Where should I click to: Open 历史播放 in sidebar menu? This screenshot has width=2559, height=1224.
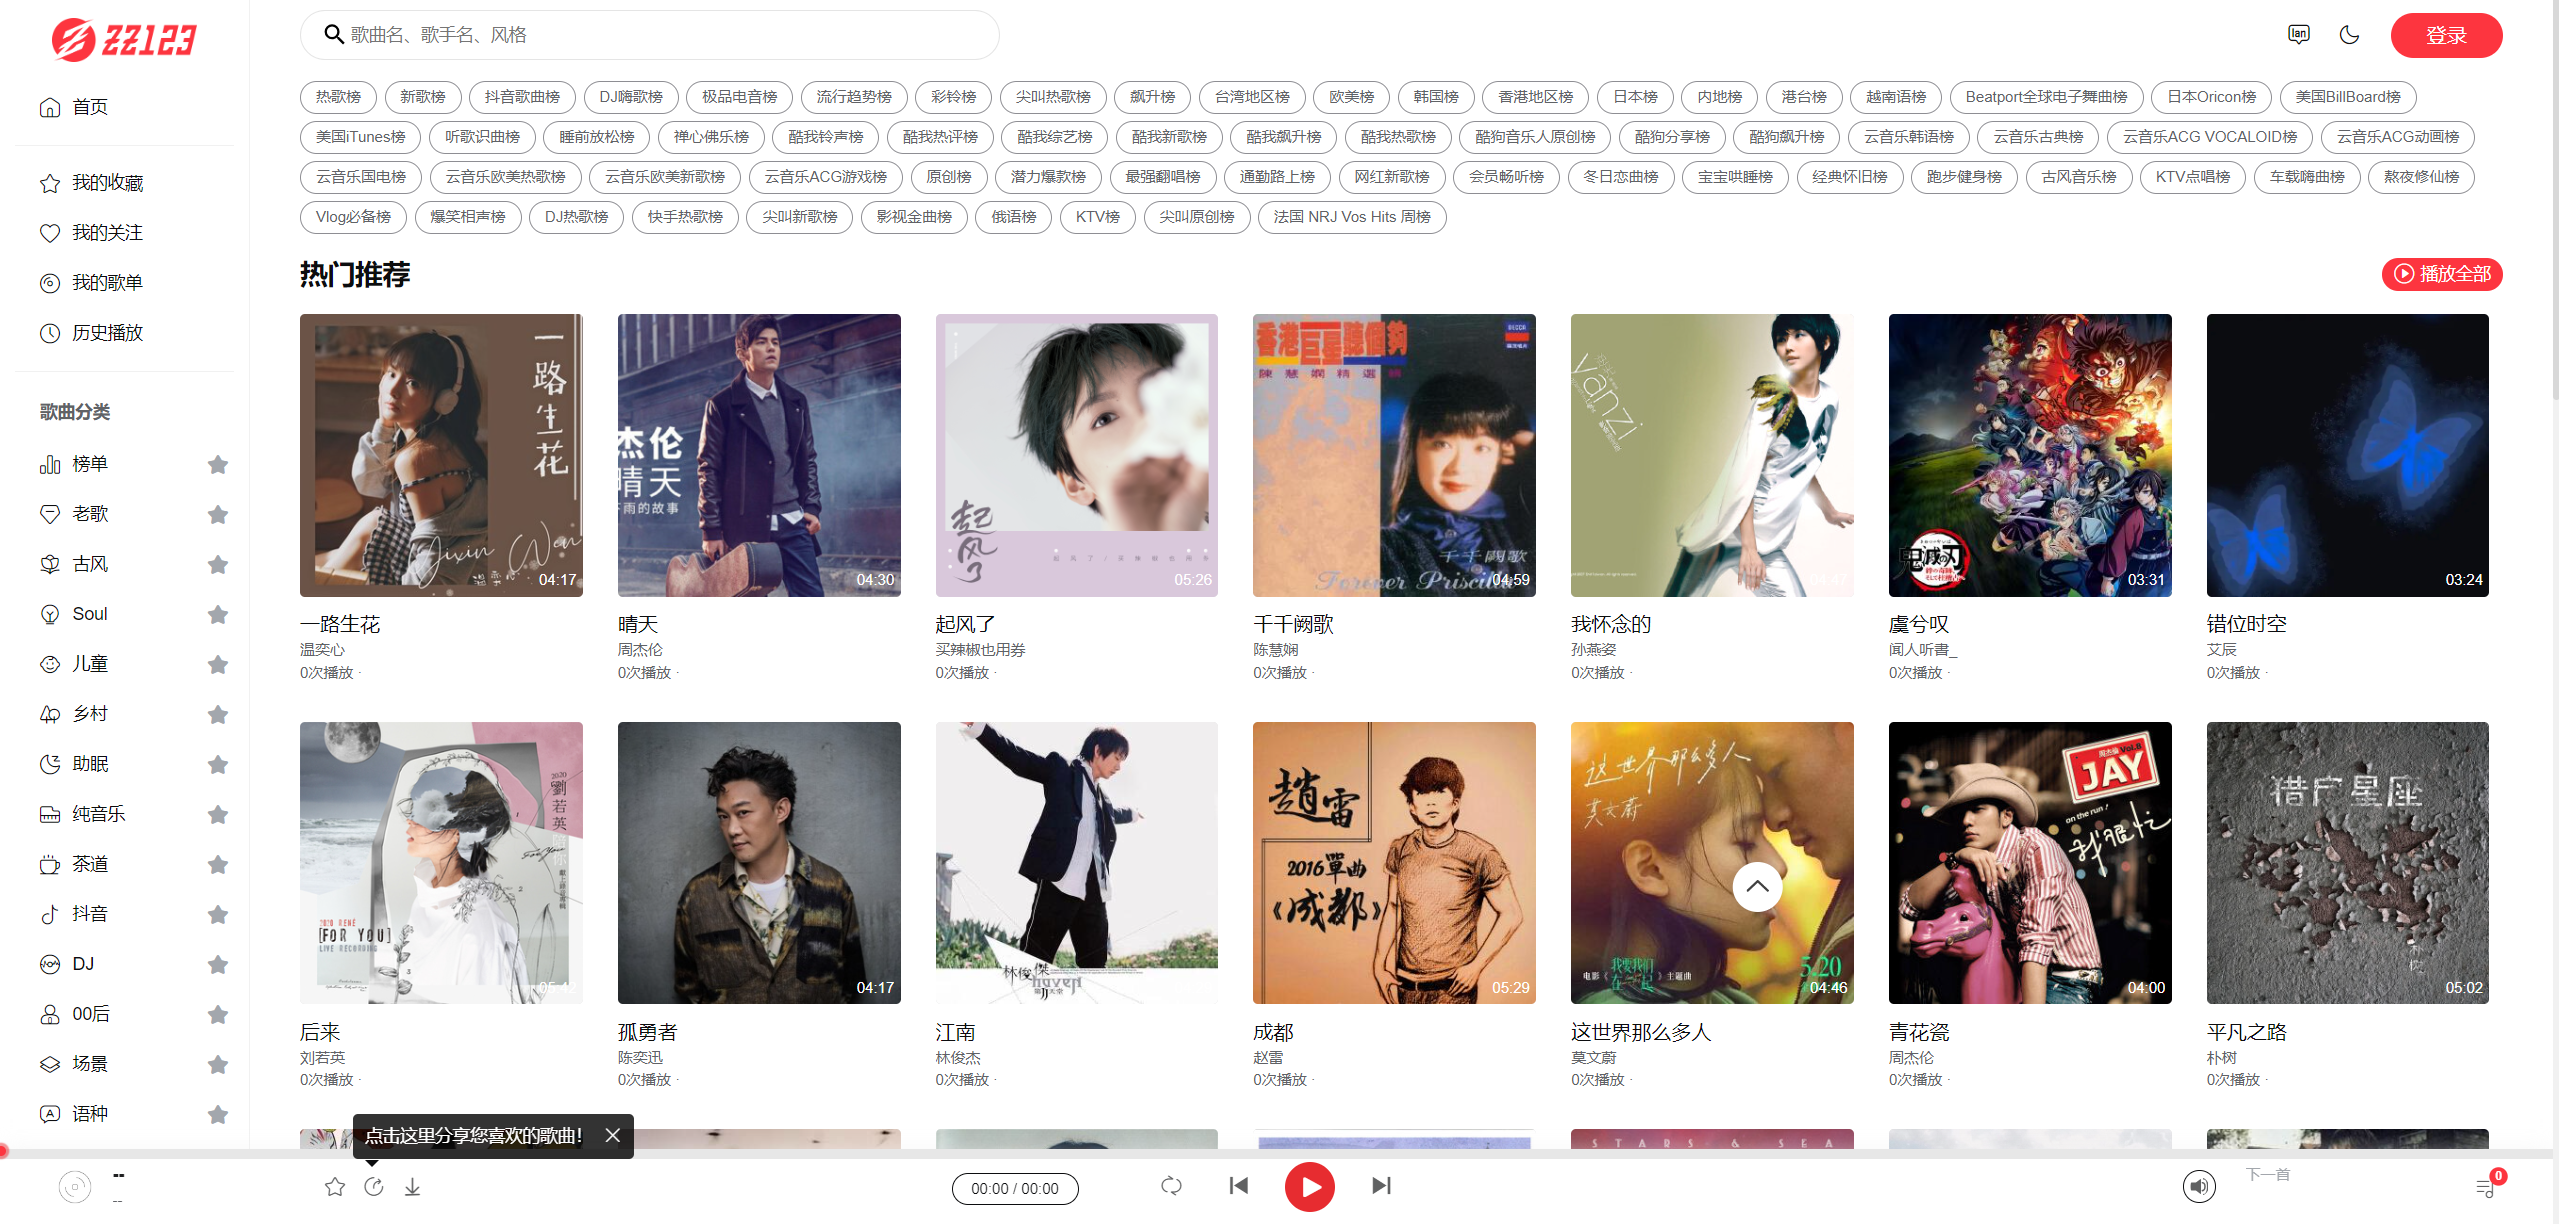[x=107, y=333]
